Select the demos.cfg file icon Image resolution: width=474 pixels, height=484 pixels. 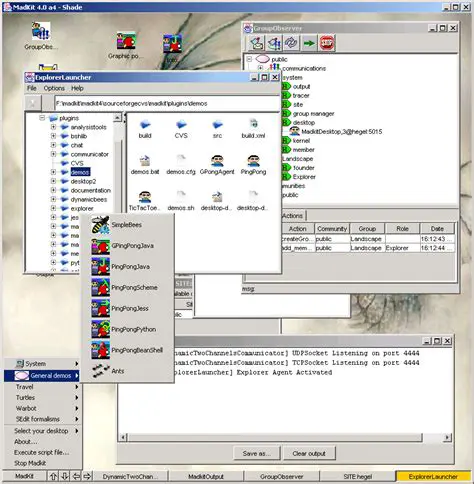coord(181,161)
